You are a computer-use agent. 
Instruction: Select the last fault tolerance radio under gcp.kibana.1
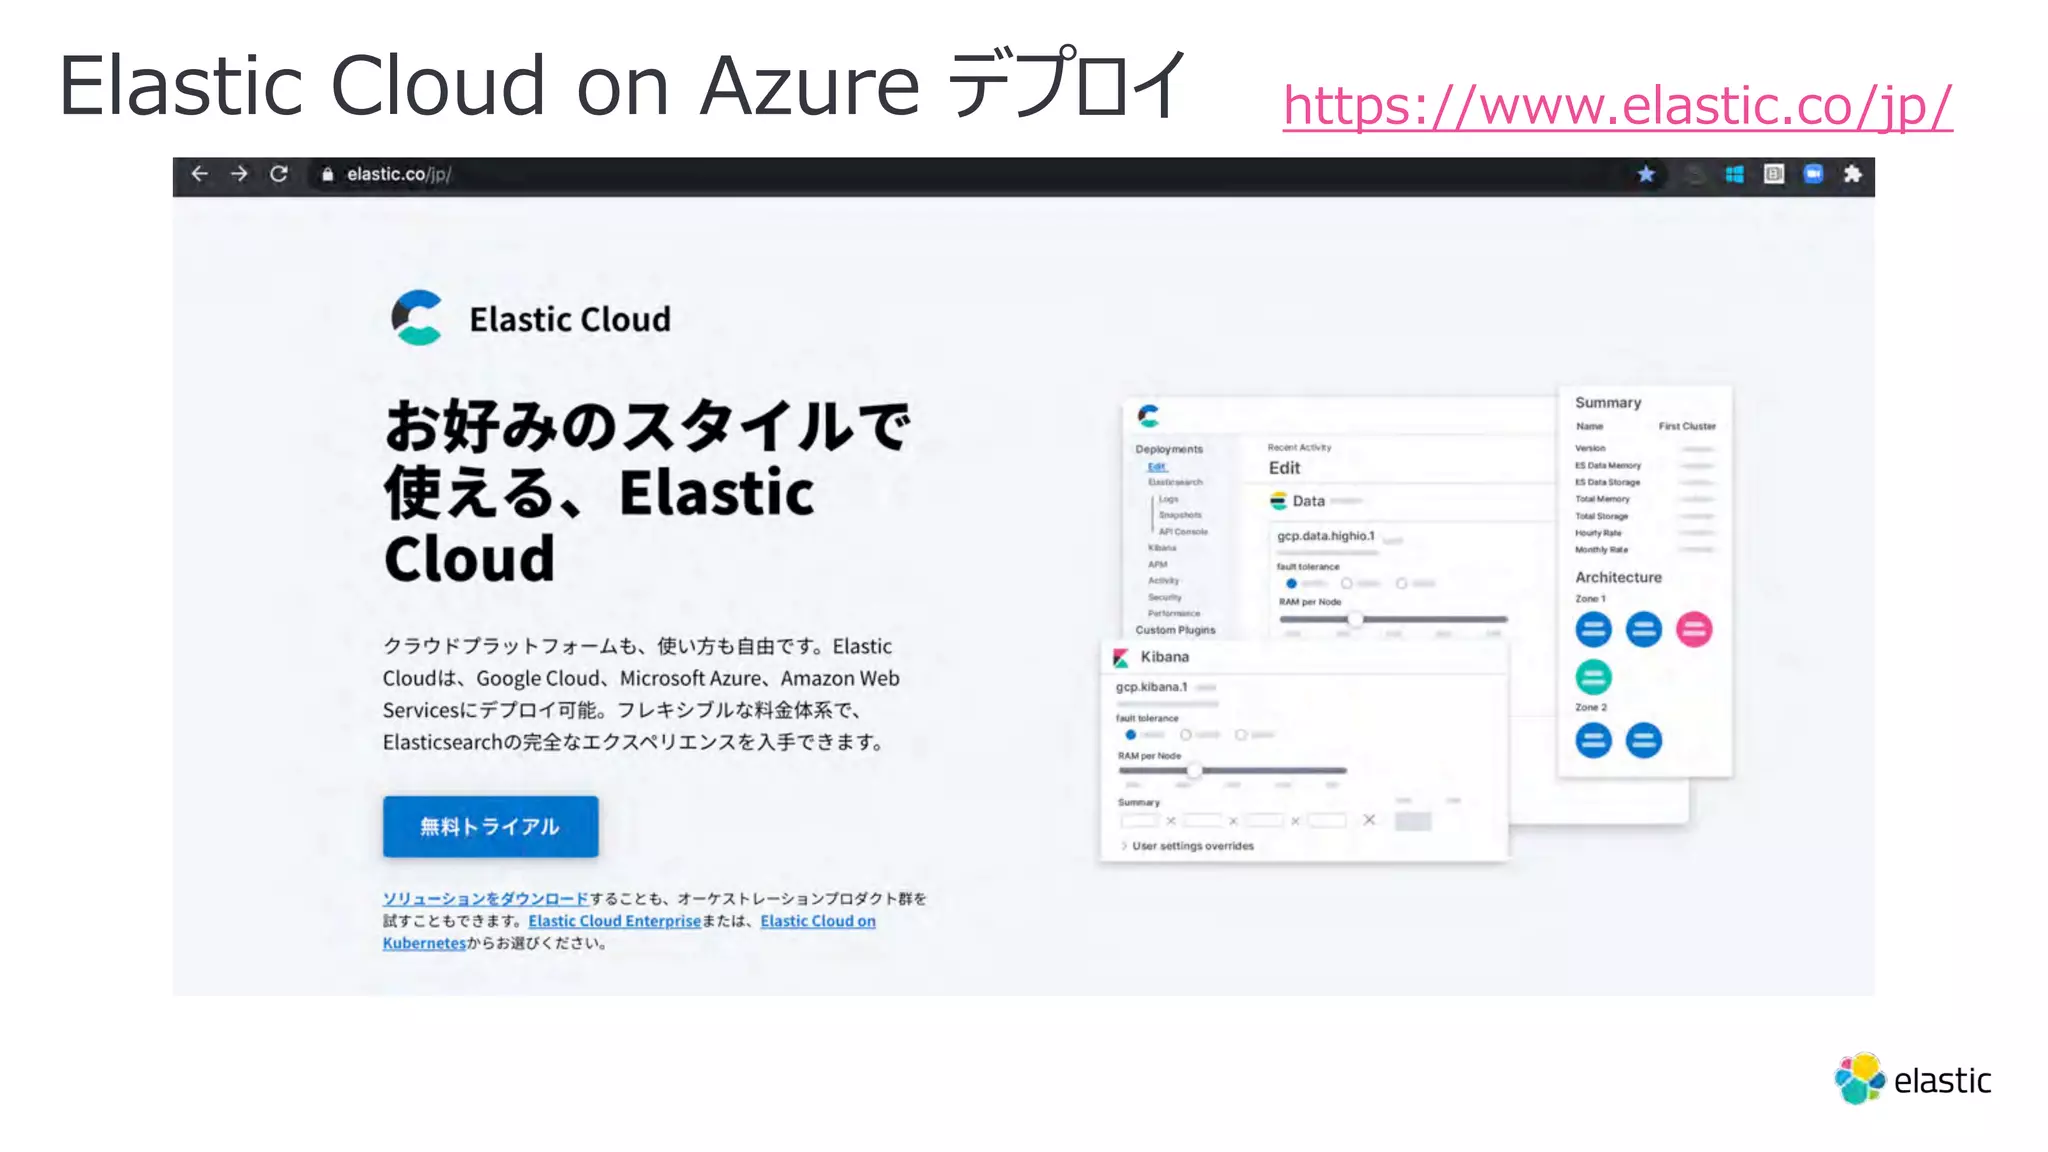[1240, 735]
